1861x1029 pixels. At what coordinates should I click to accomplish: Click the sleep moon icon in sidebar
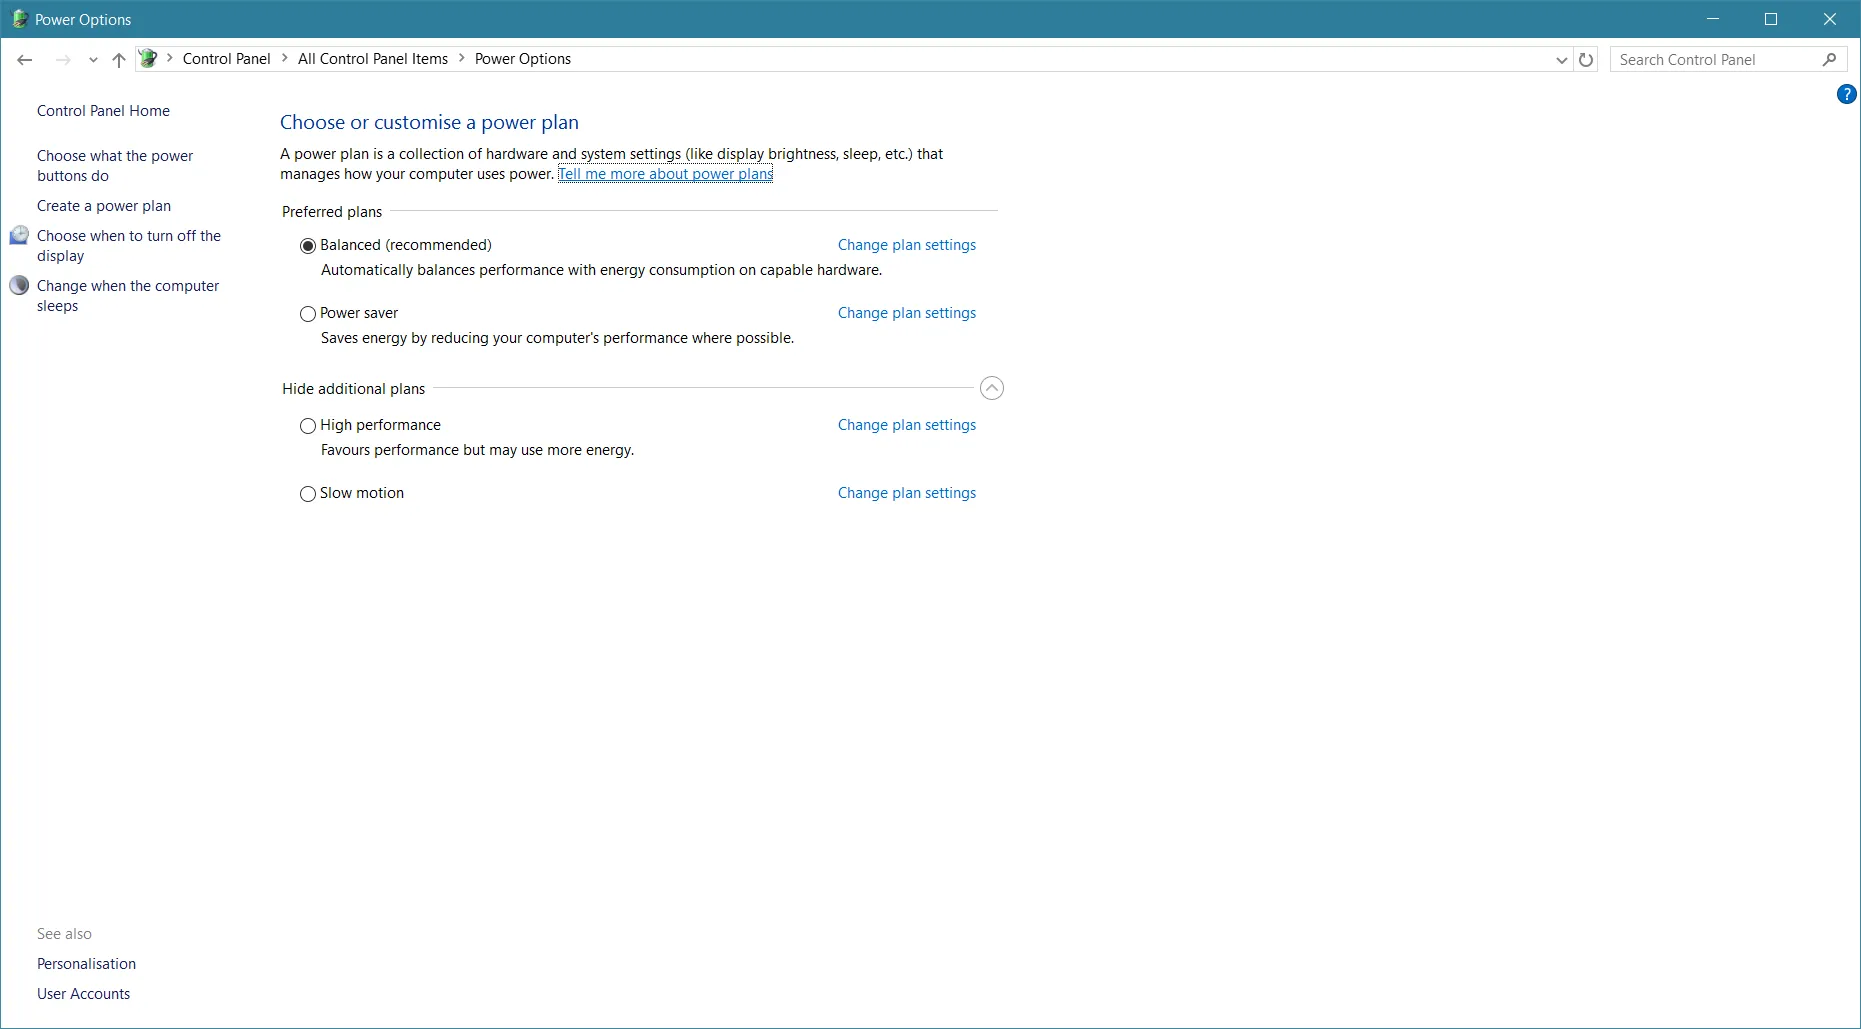(19, 286)
